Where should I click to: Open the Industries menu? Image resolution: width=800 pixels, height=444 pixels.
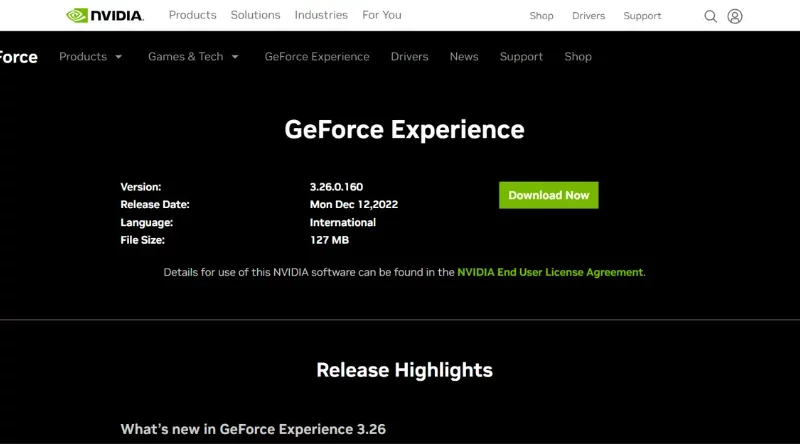[x=321, y=15]
